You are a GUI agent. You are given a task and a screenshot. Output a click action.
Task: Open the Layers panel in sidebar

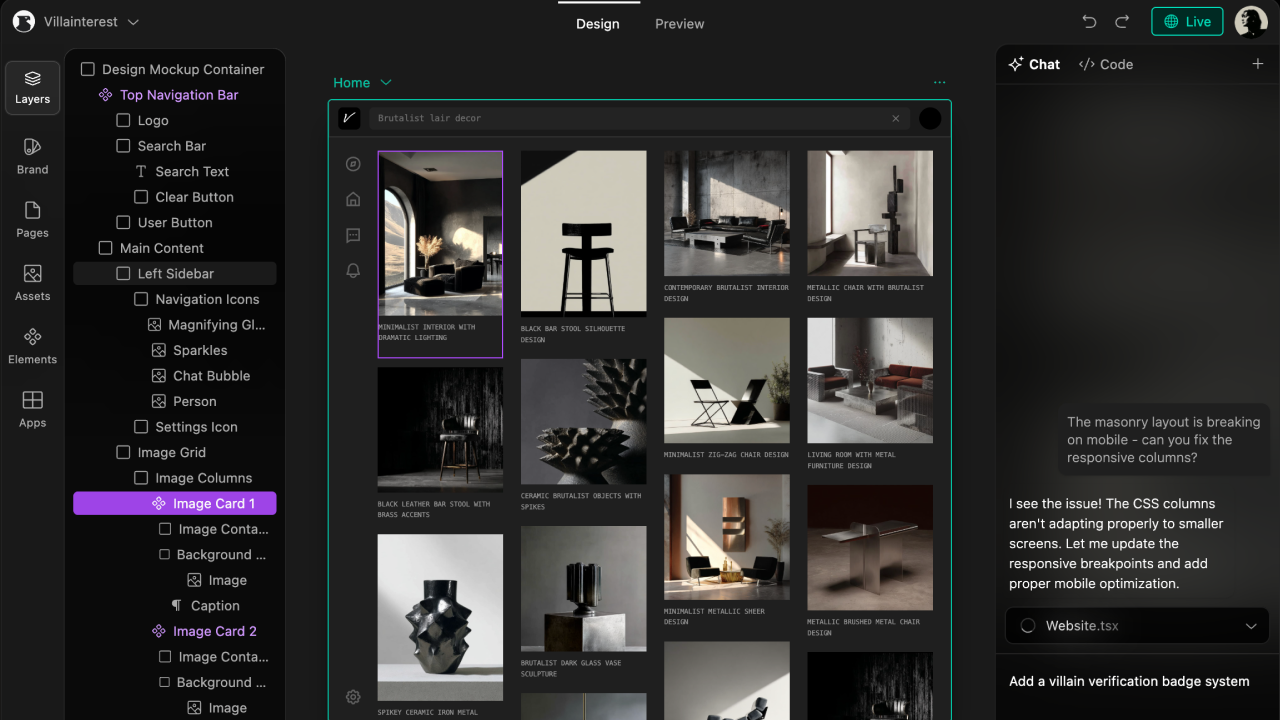[32, 88]
